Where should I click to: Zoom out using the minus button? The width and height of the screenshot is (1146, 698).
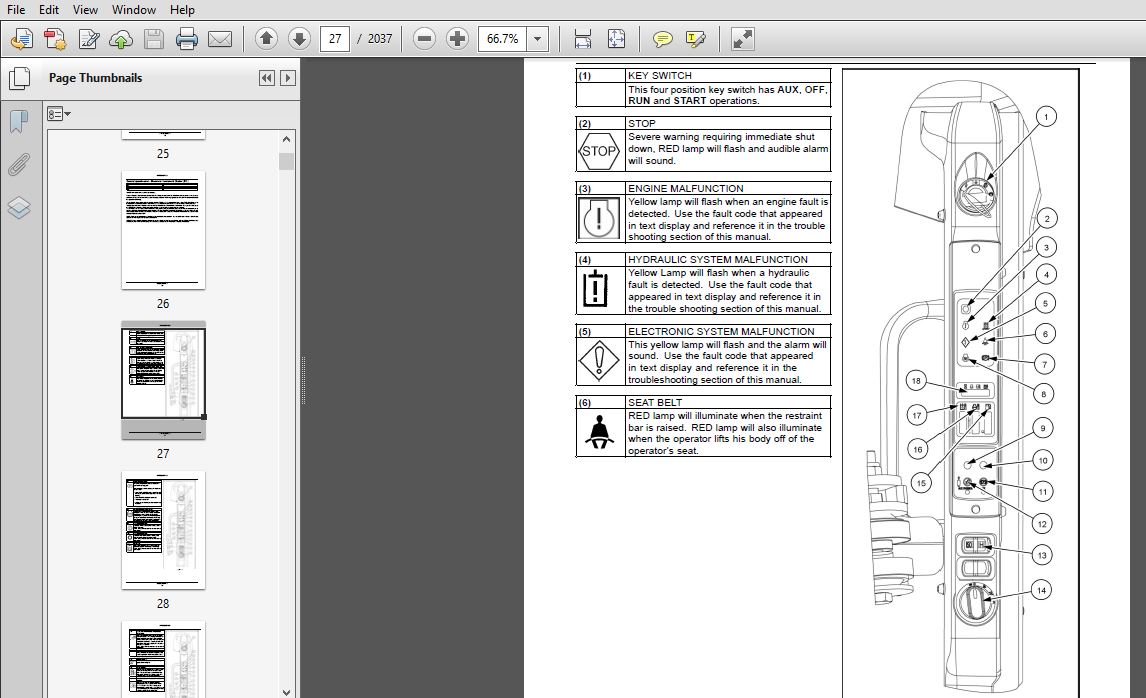424,39
